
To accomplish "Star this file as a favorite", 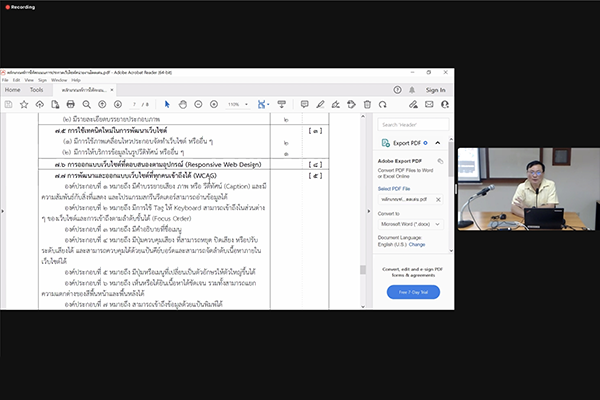I will click(24, 104).
